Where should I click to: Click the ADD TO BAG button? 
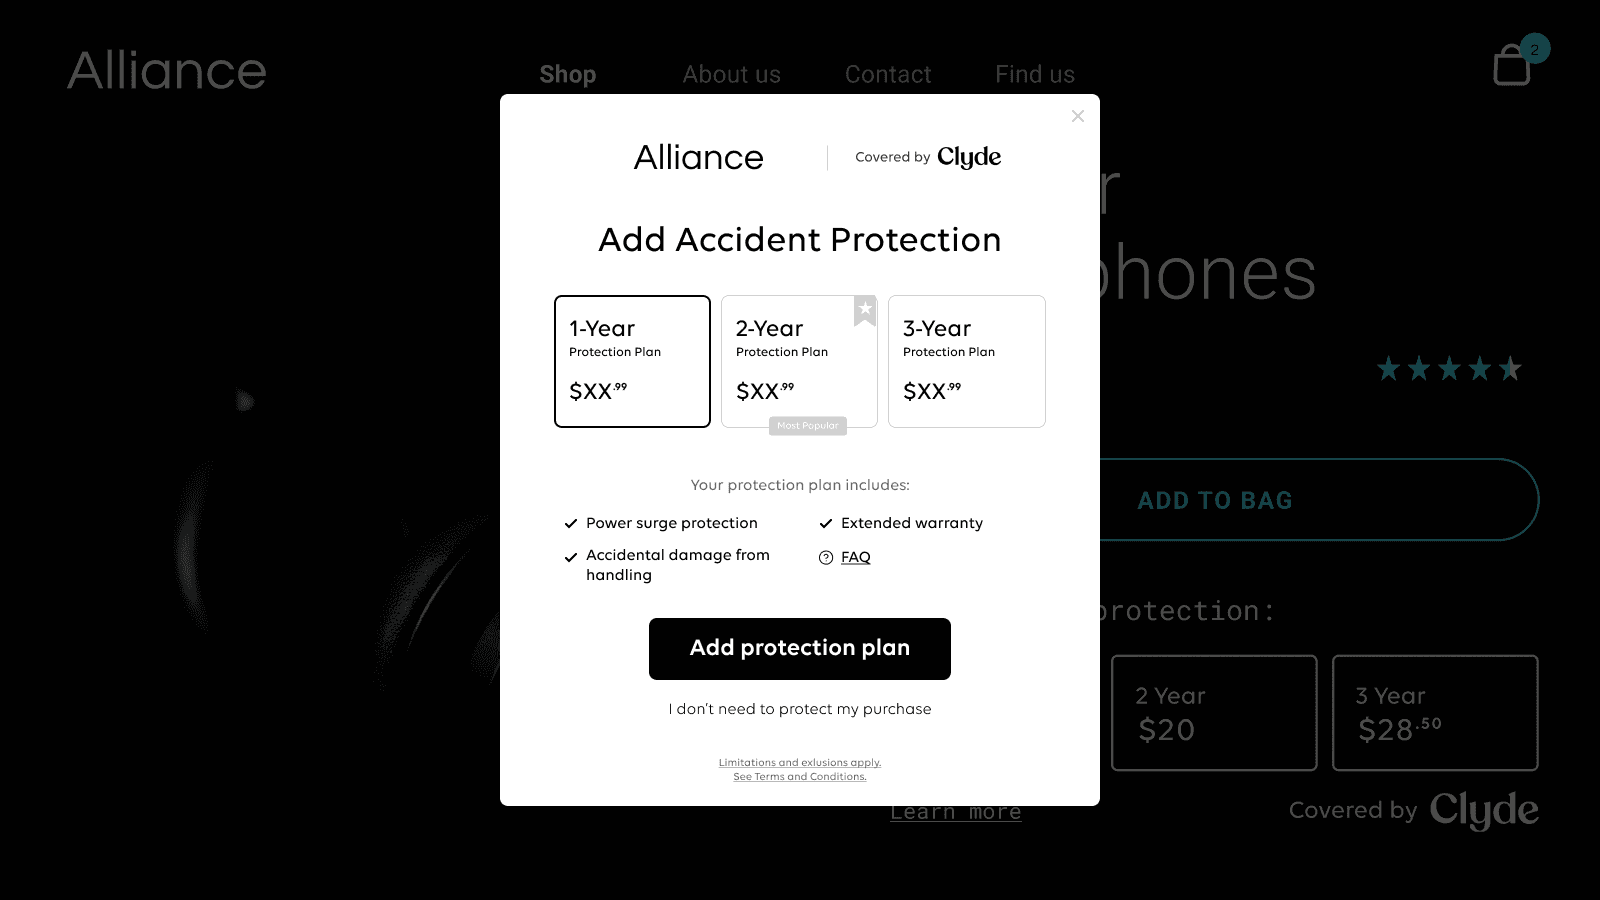(x=1214, y=500)
